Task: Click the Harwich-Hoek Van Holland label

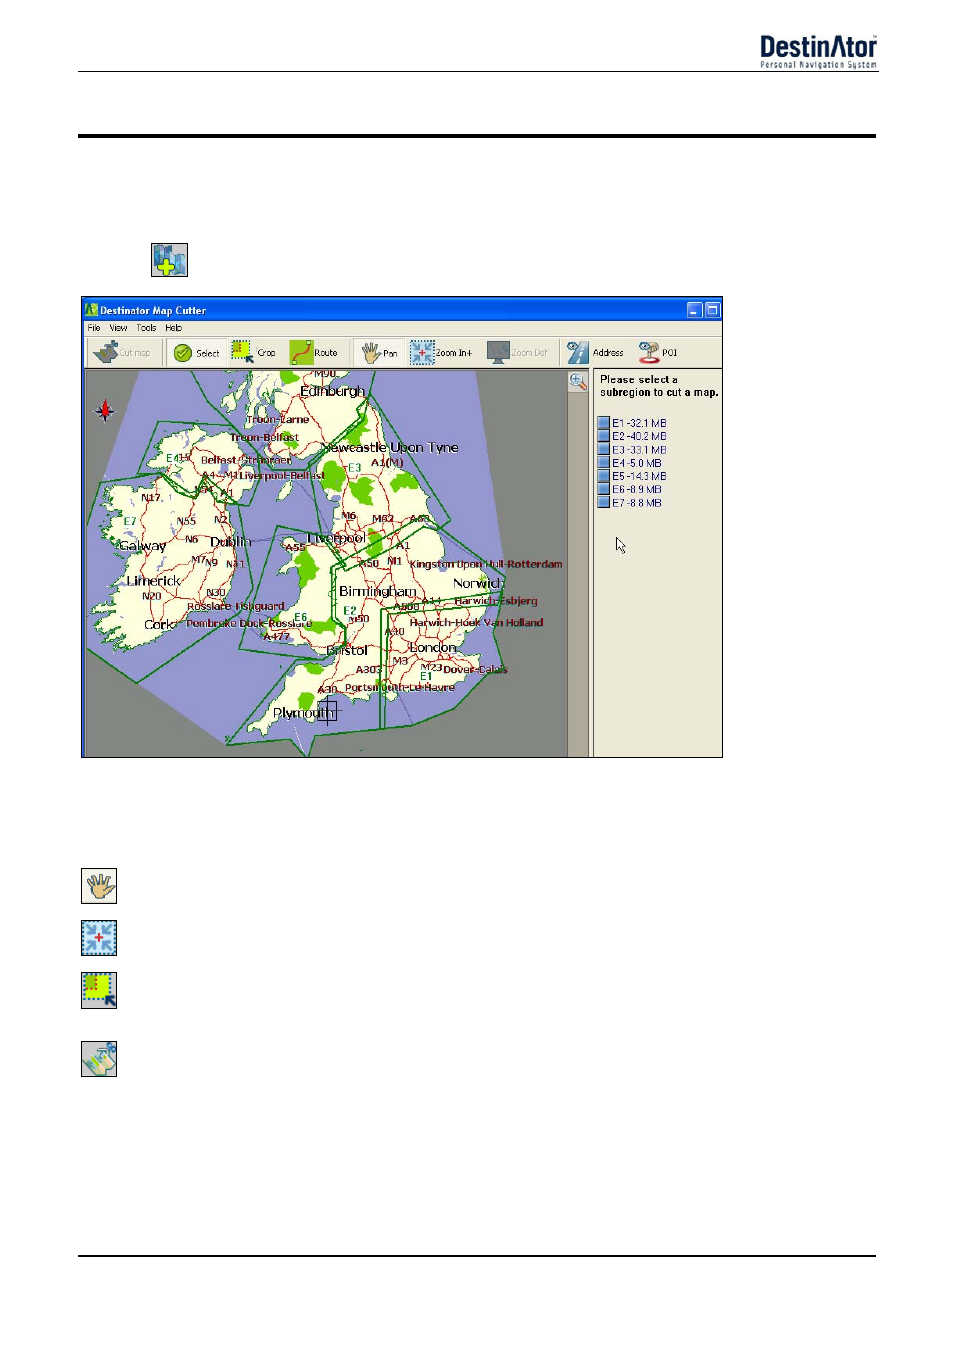Action: [x=476, y=622]
